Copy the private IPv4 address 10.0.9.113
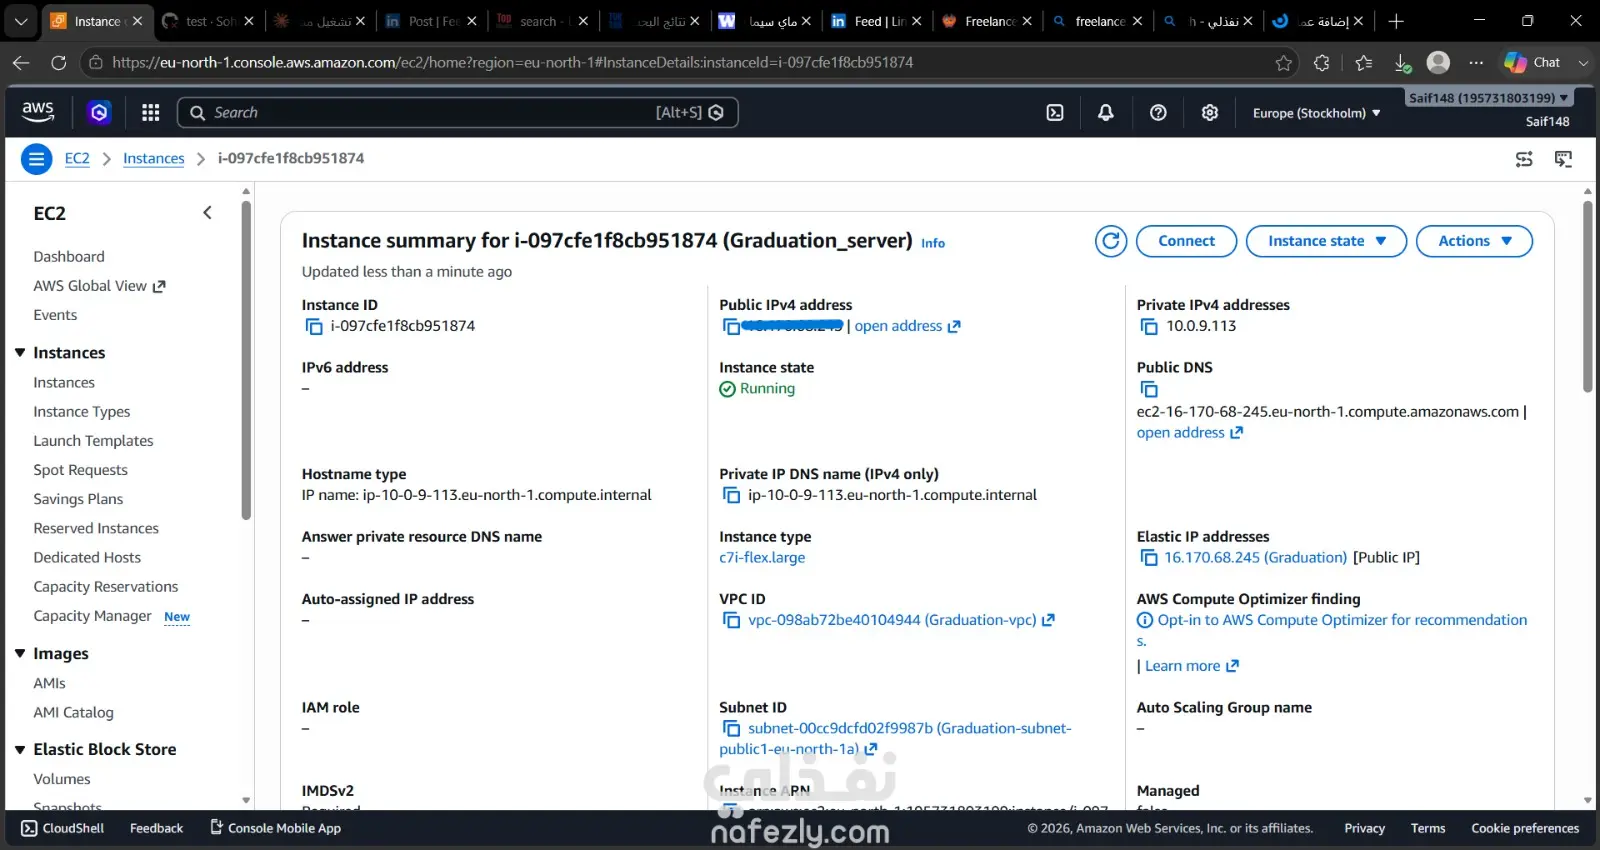Screen dimensions: 1600x850 1149,327
